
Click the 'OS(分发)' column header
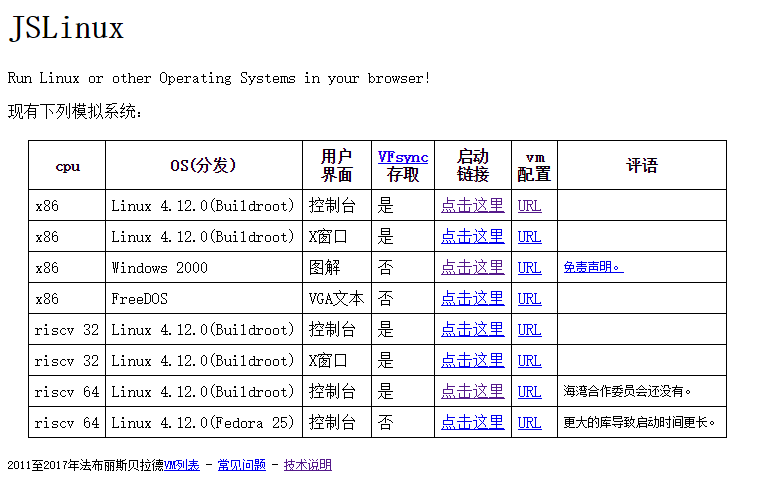pyautogui.click(x=203, y=166)
